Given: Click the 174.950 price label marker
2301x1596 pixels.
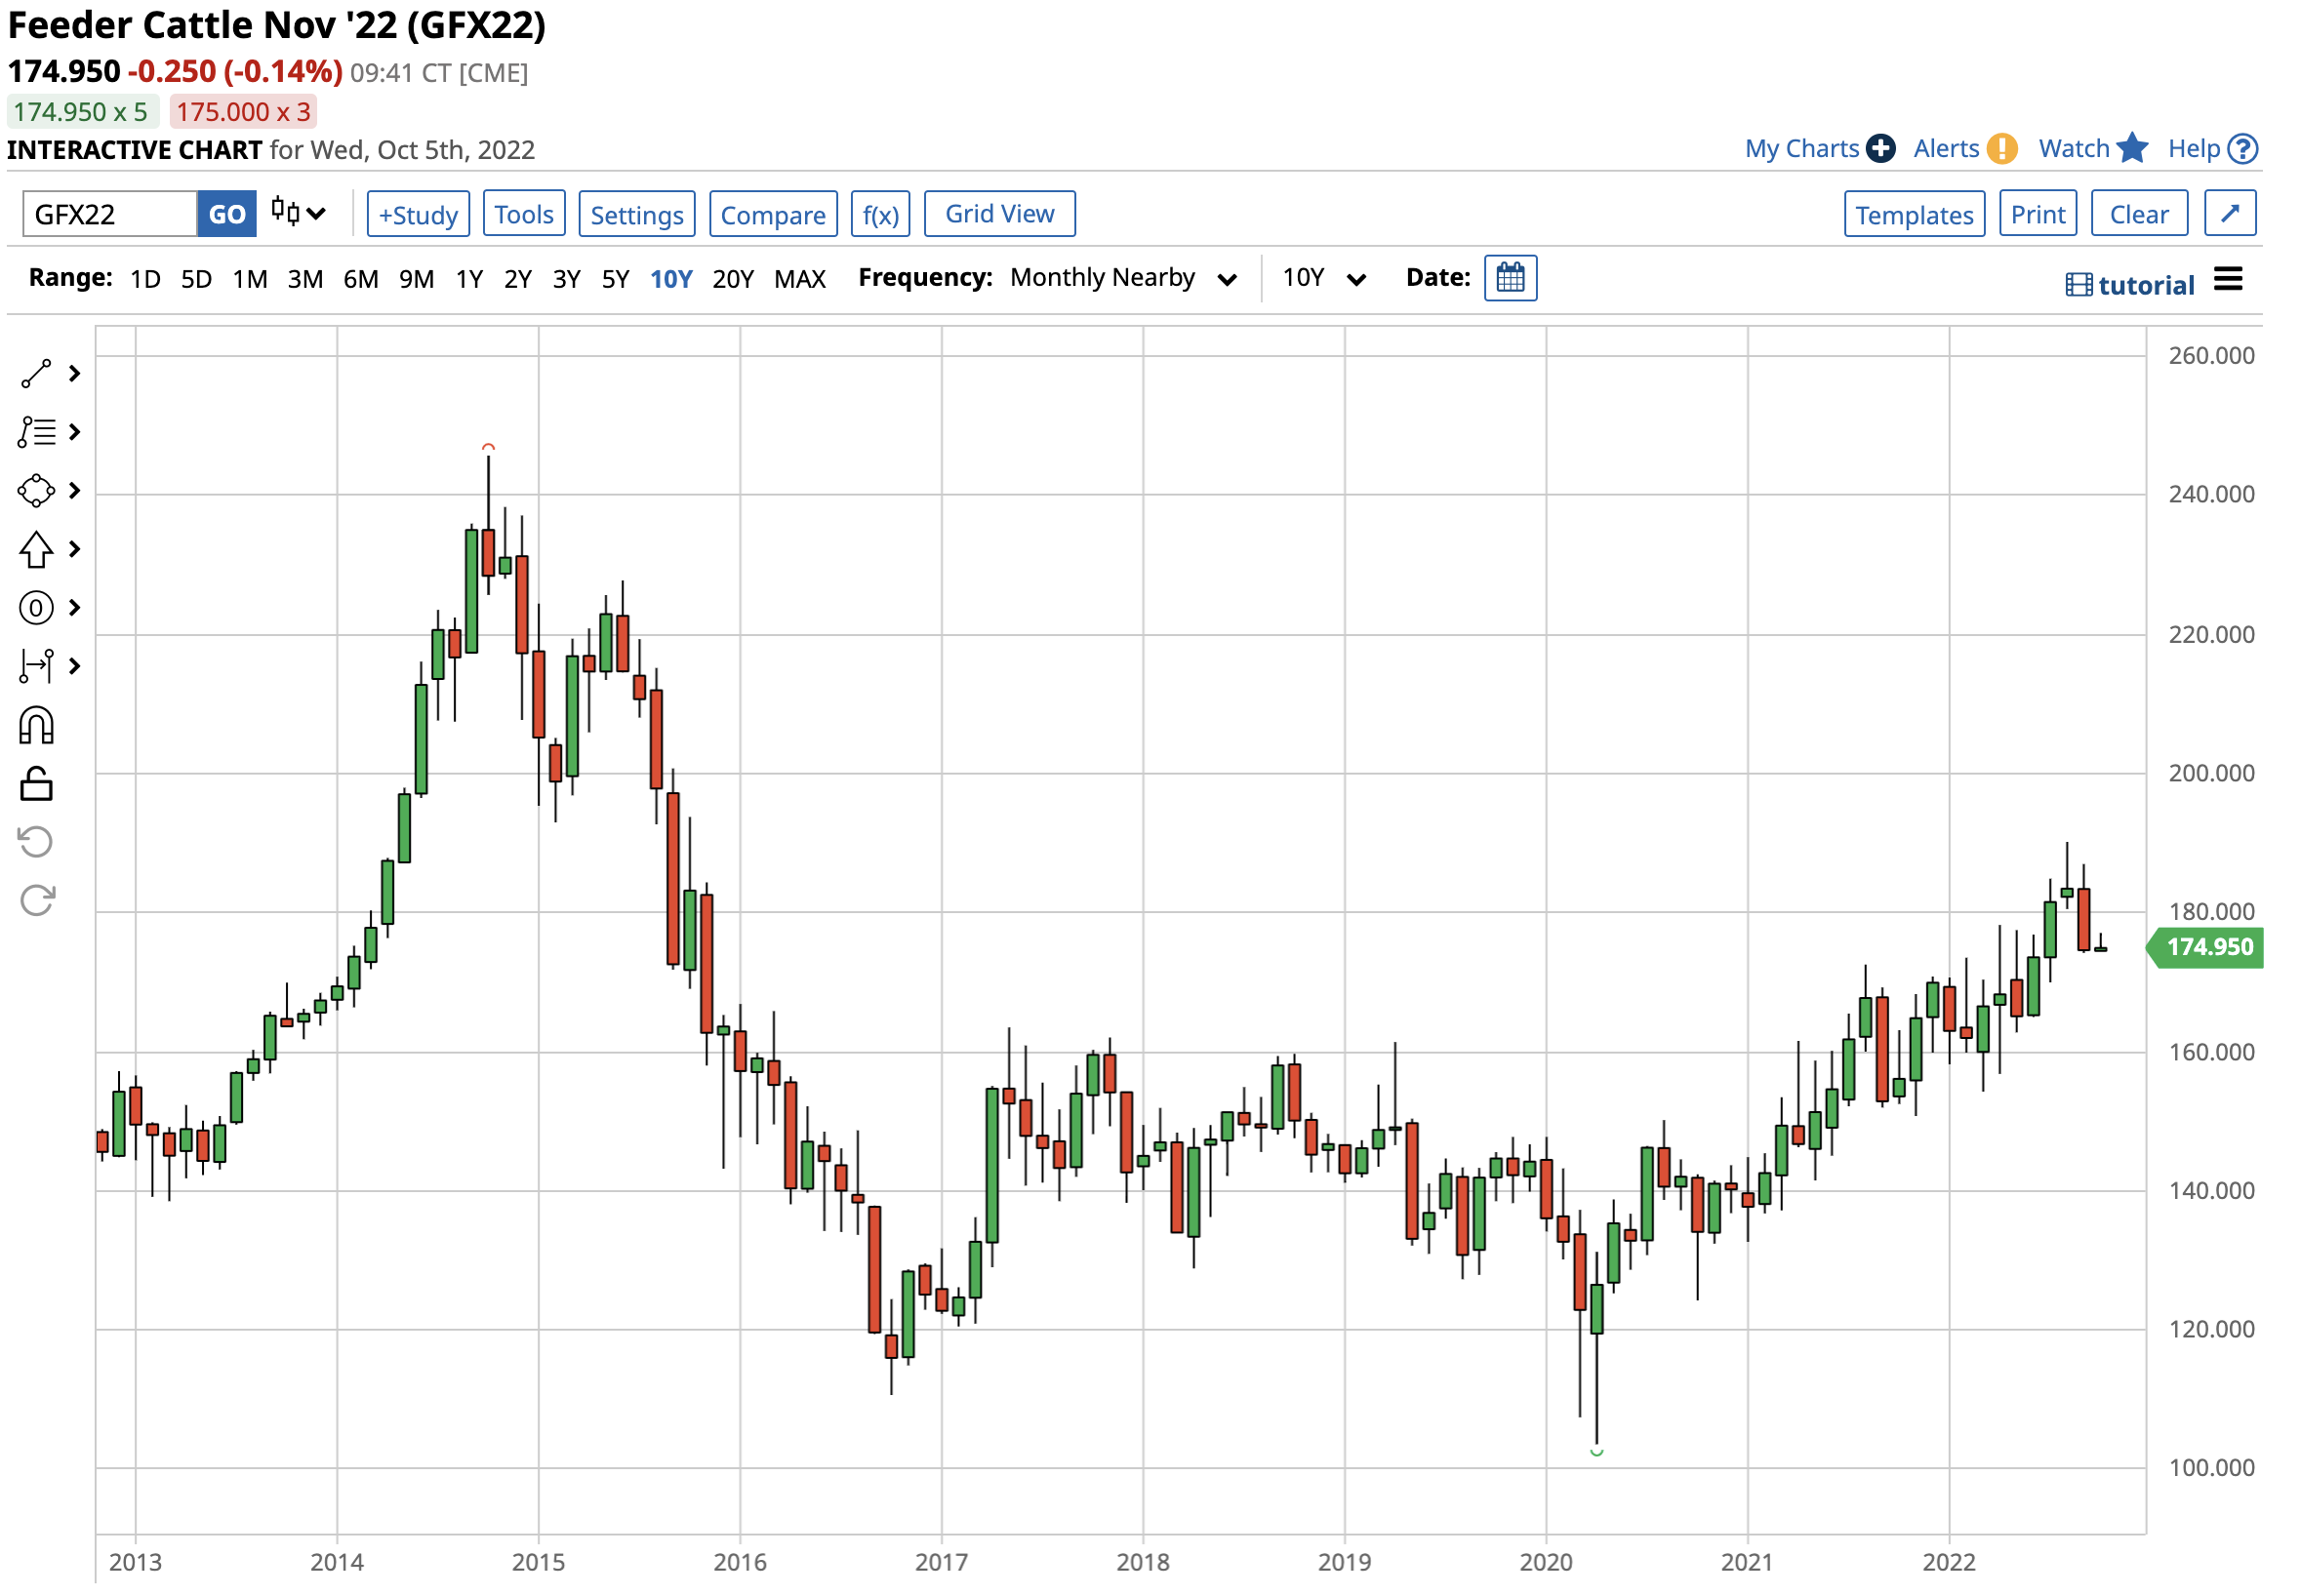Looking at the screenshot, I should [x=2210, y=947].
